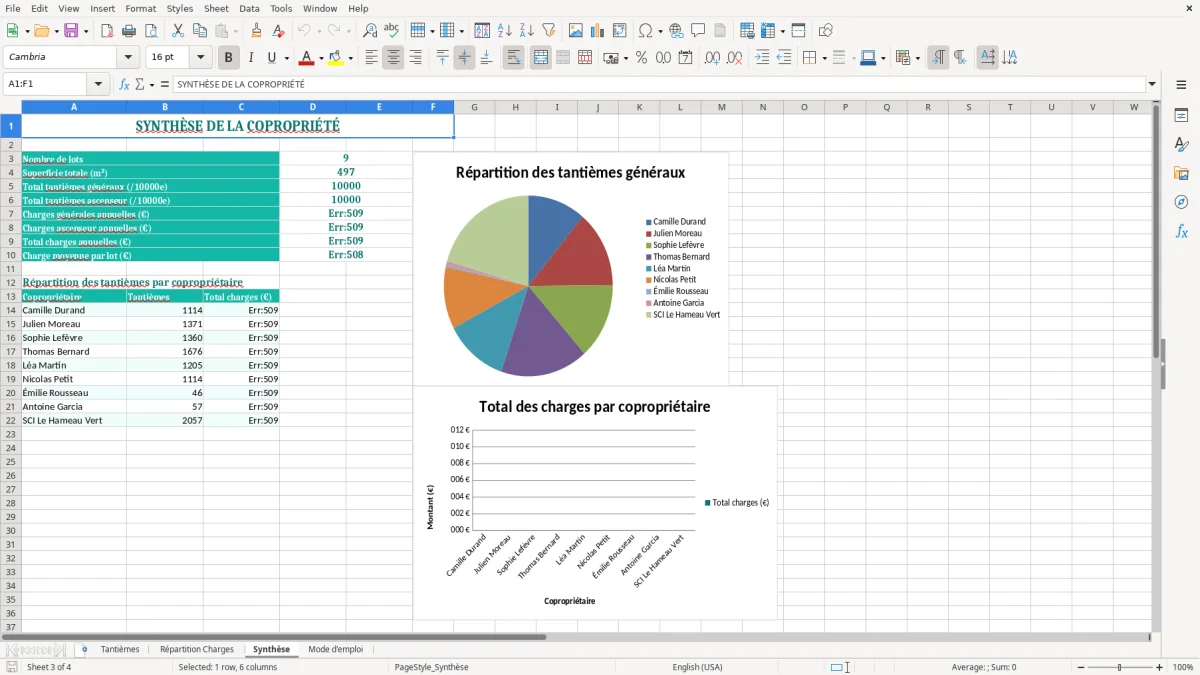Screen dimensions: 1200x675
Task: Click Add new sheet button
Action: [84, 650]
